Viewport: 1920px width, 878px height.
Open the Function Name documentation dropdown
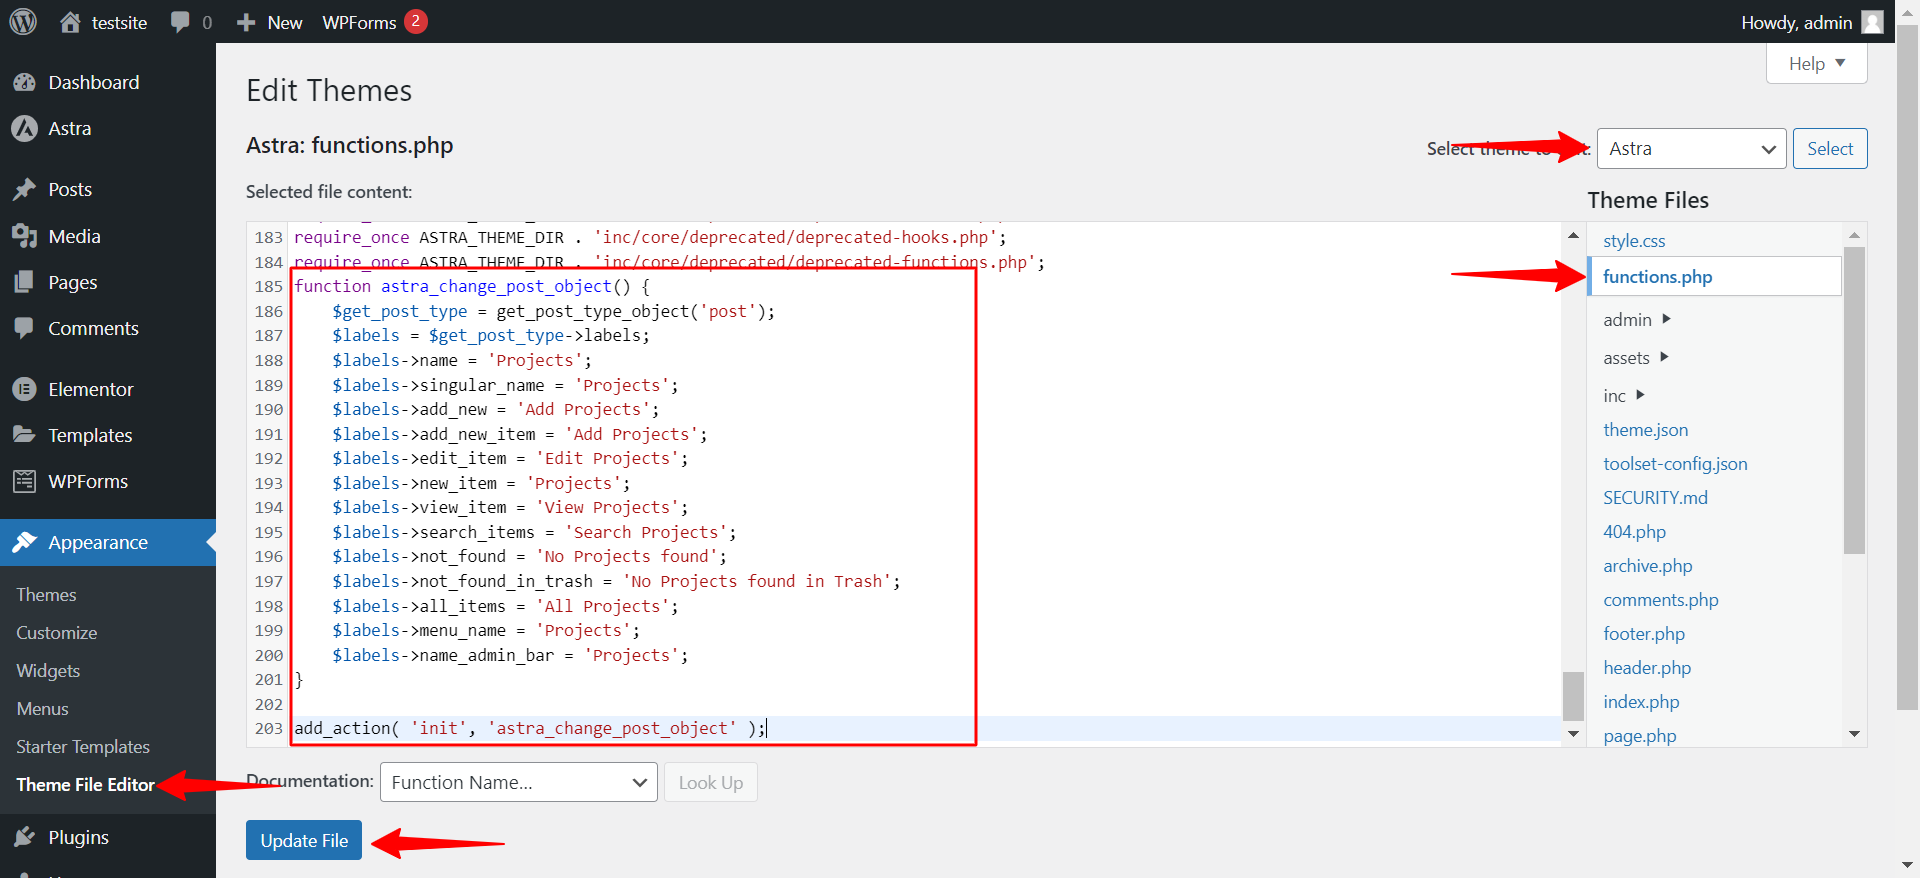518,782
